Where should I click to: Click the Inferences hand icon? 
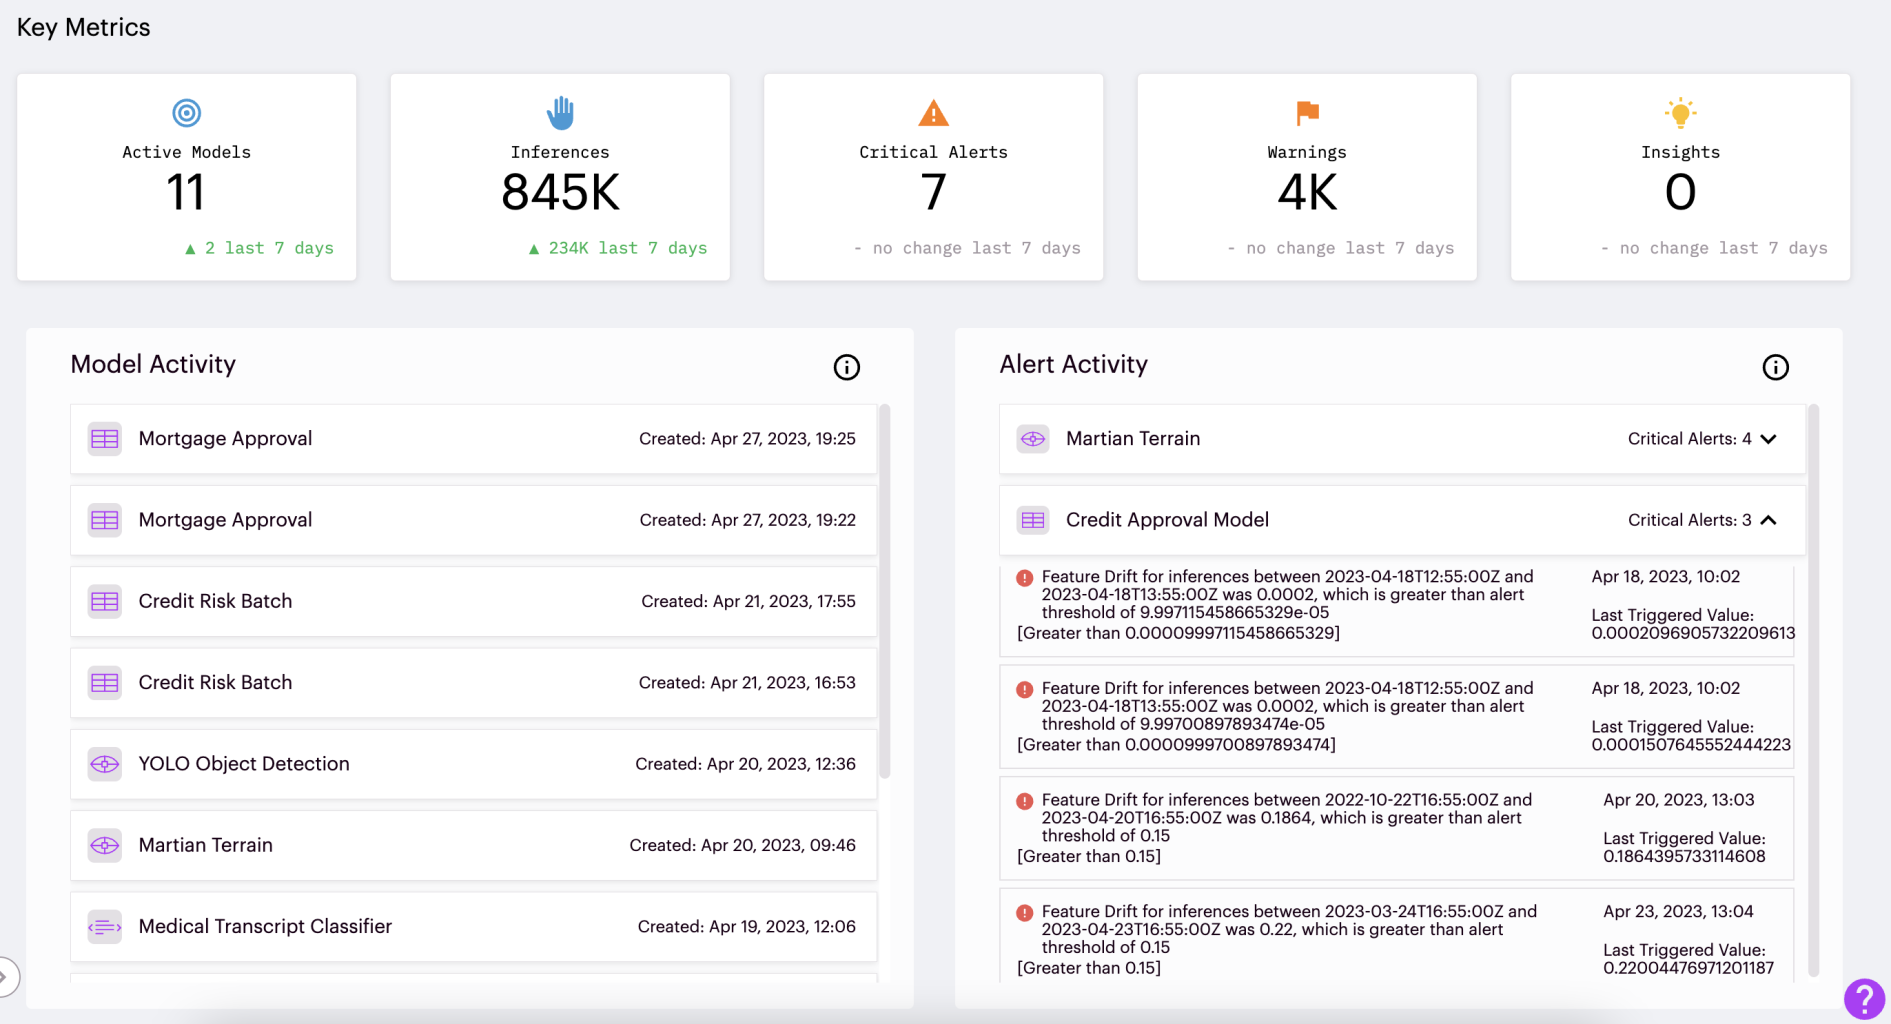point(560,113)
